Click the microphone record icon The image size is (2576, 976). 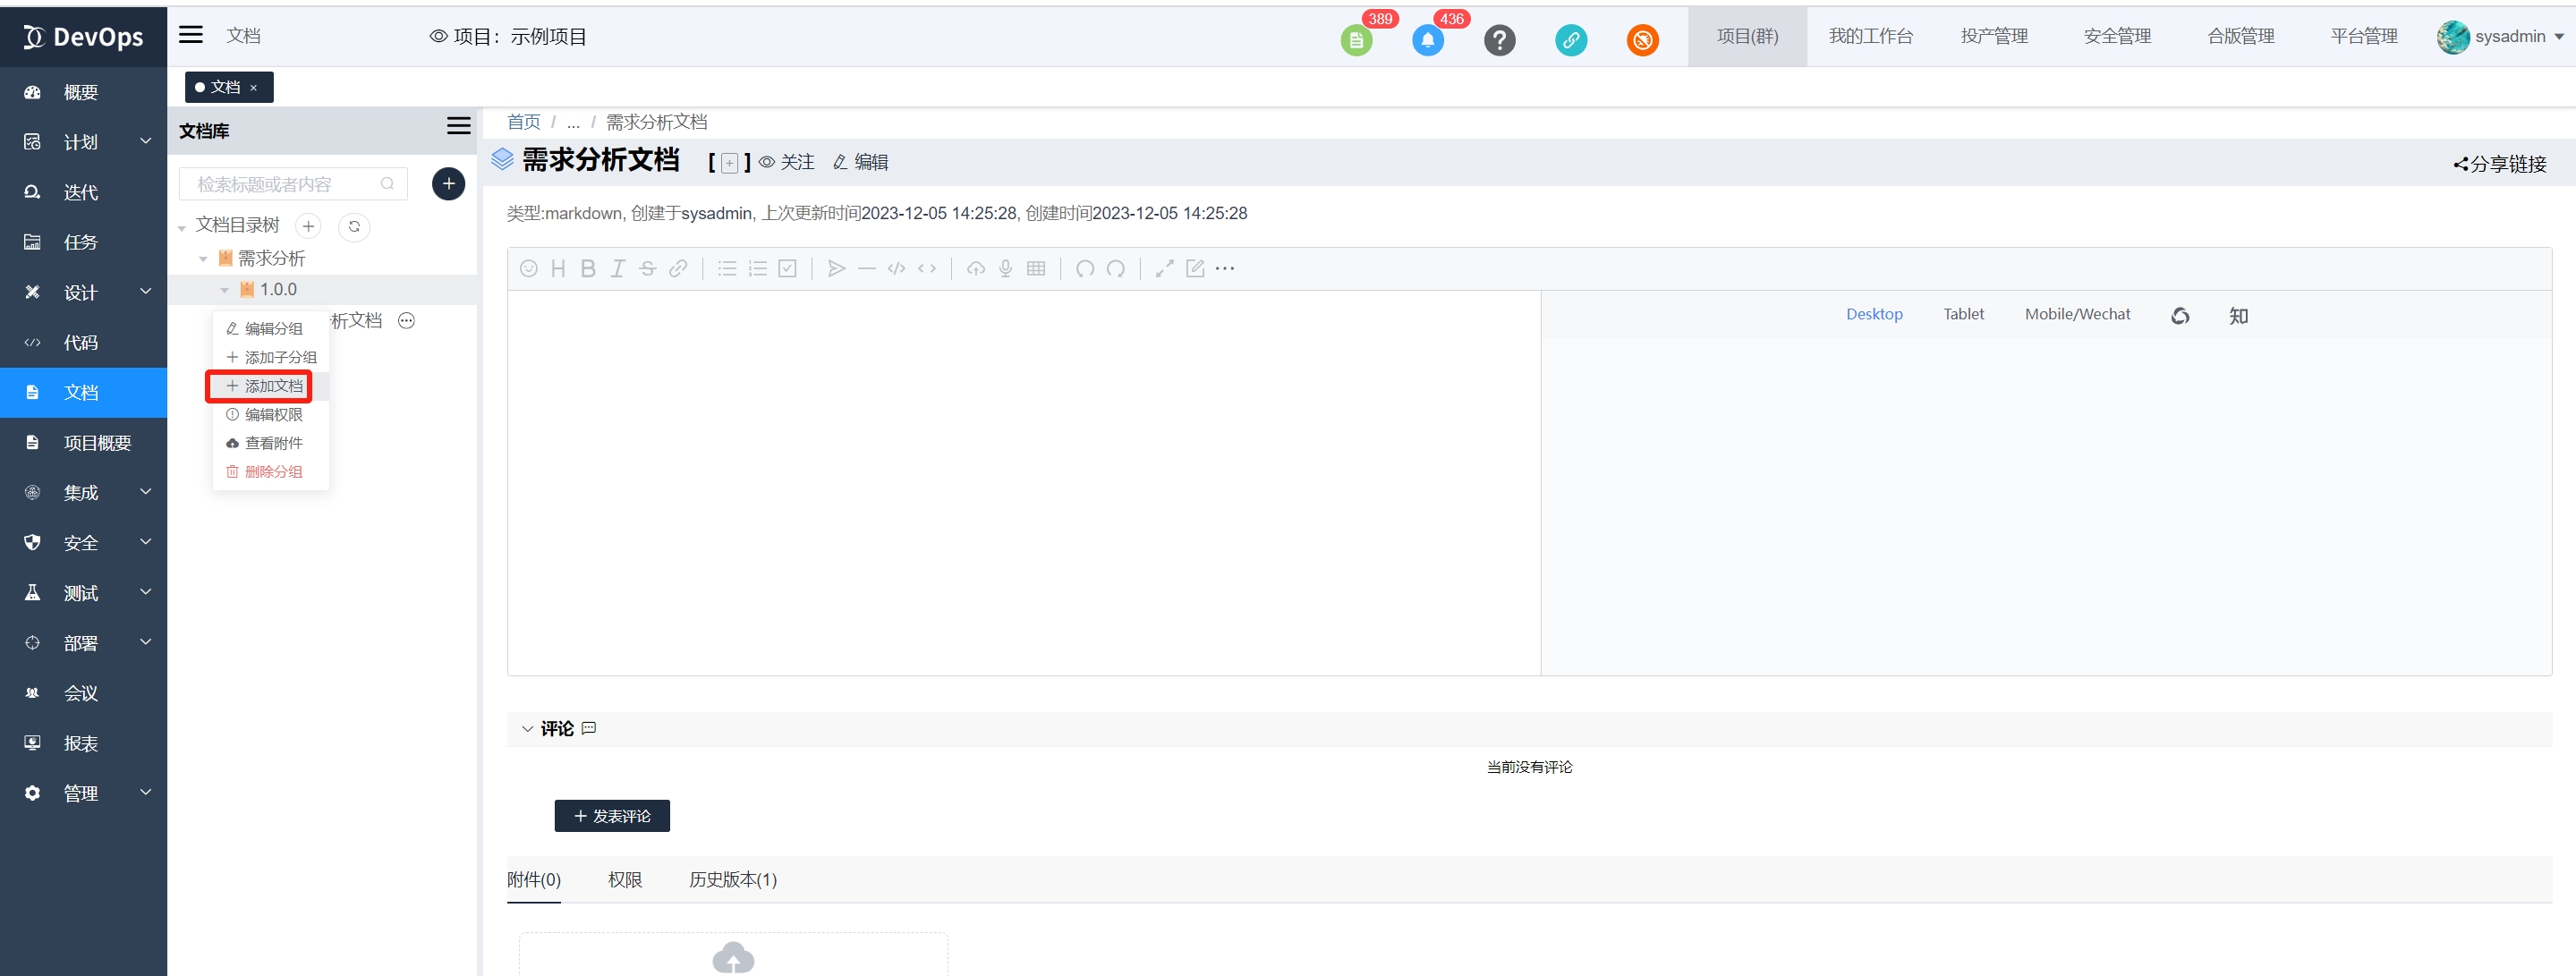[1006, 268]
